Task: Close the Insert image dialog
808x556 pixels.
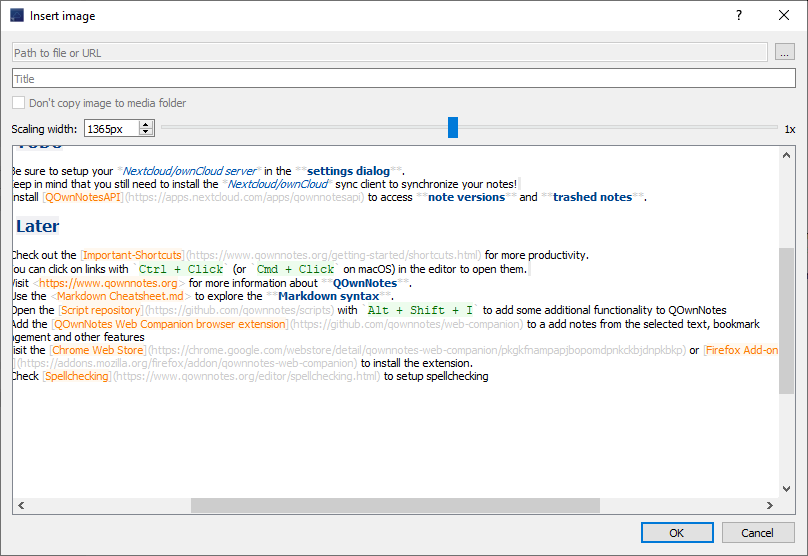Action: 784,15
